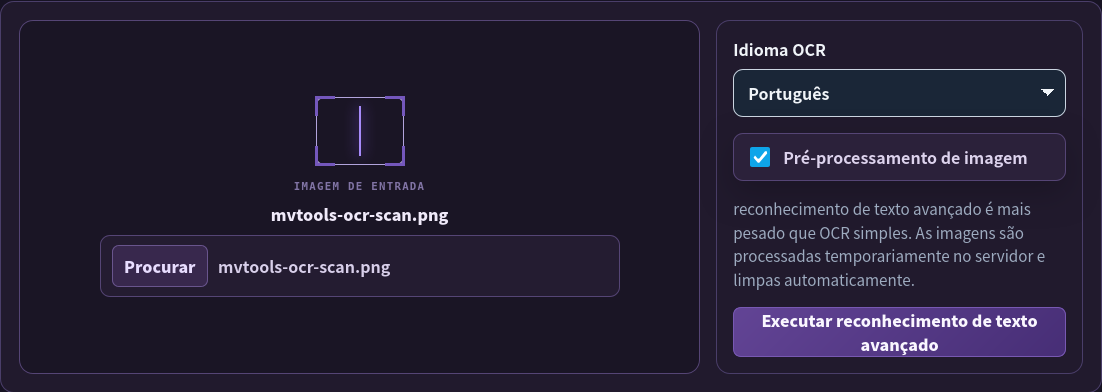Select the top-left corner bracket of scan frame
The image size is (1102, 392).
[x=323, y=104]
